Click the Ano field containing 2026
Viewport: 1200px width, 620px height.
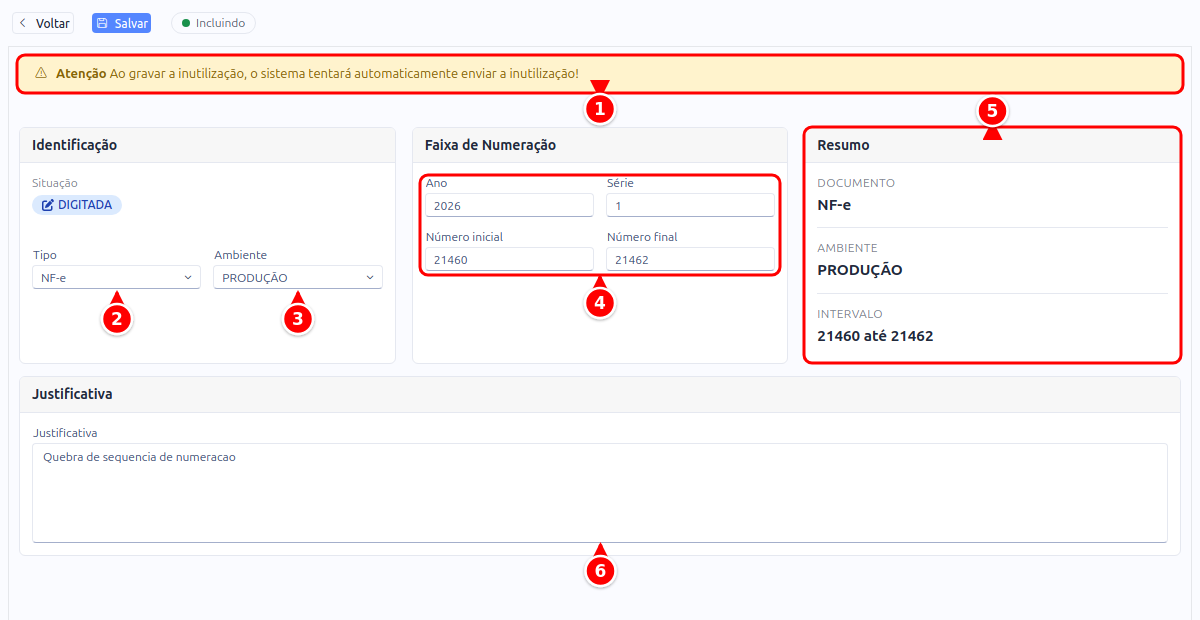(x=510, y=205)
